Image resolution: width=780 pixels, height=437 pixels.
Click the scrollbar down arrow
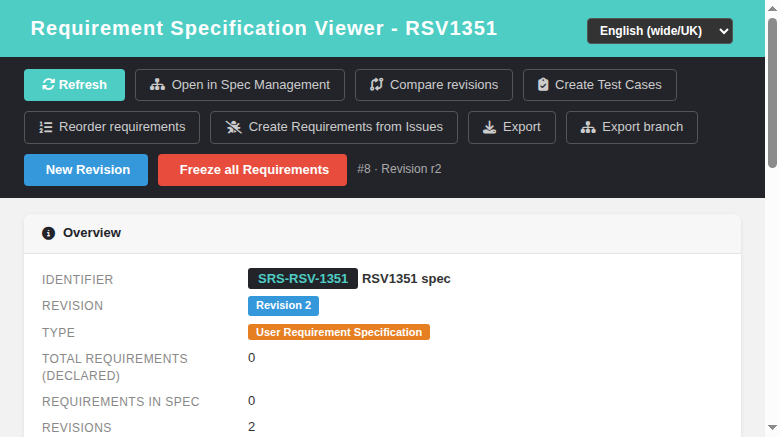point(772,428)
